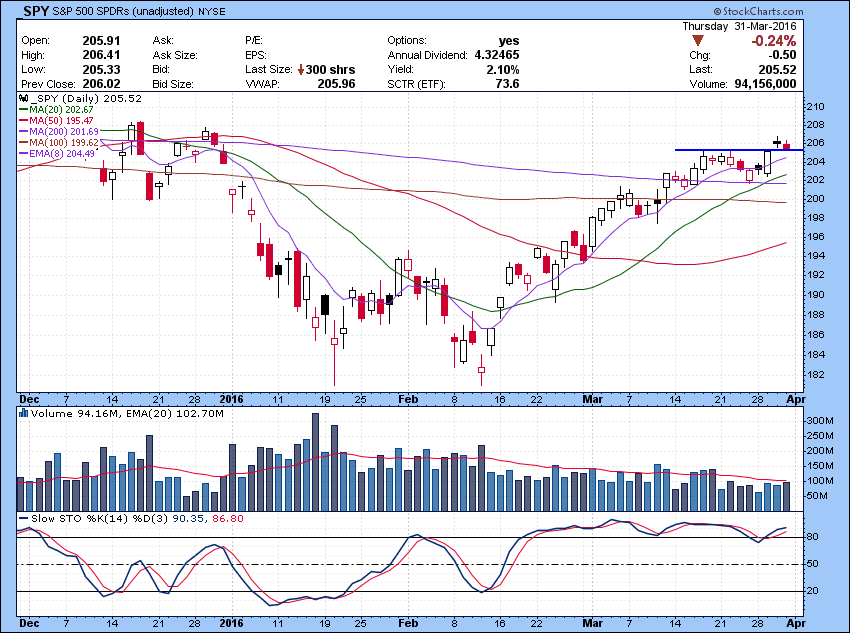
Task: Click the MA(20) 202.67 legend entry
Action: point(61,109)
